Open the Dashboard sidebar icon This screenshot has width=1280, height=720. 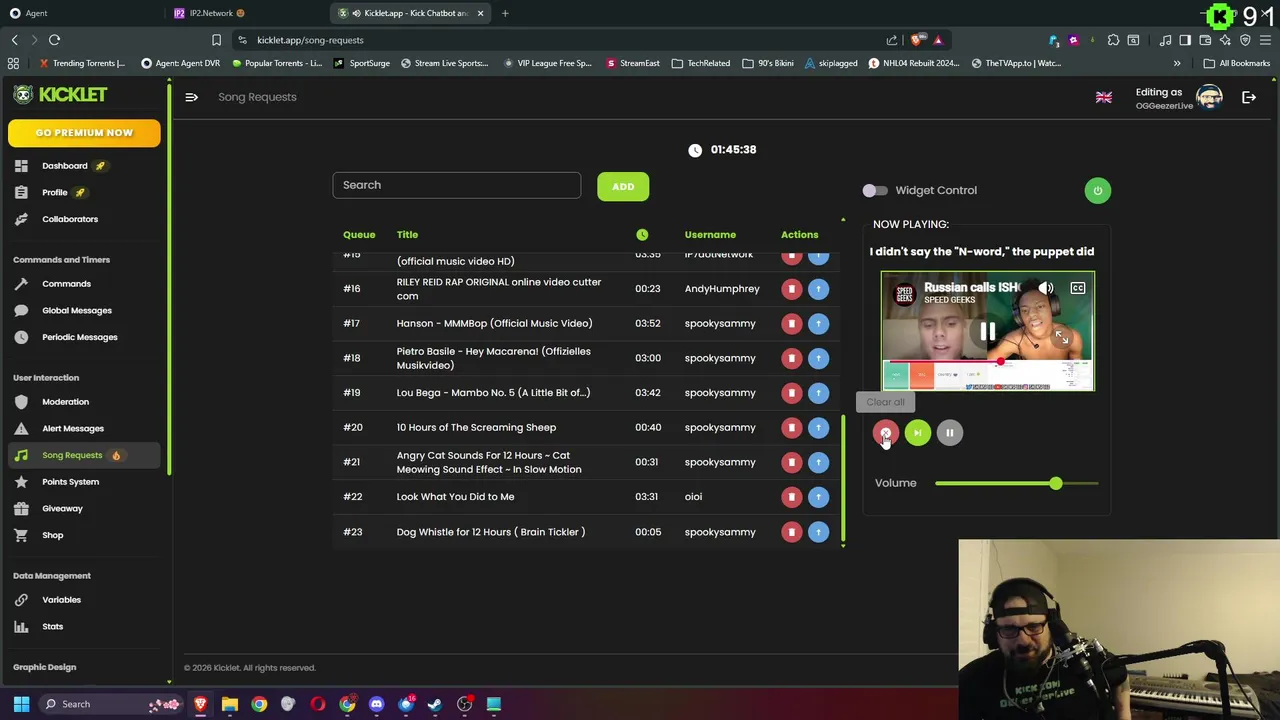21,166
